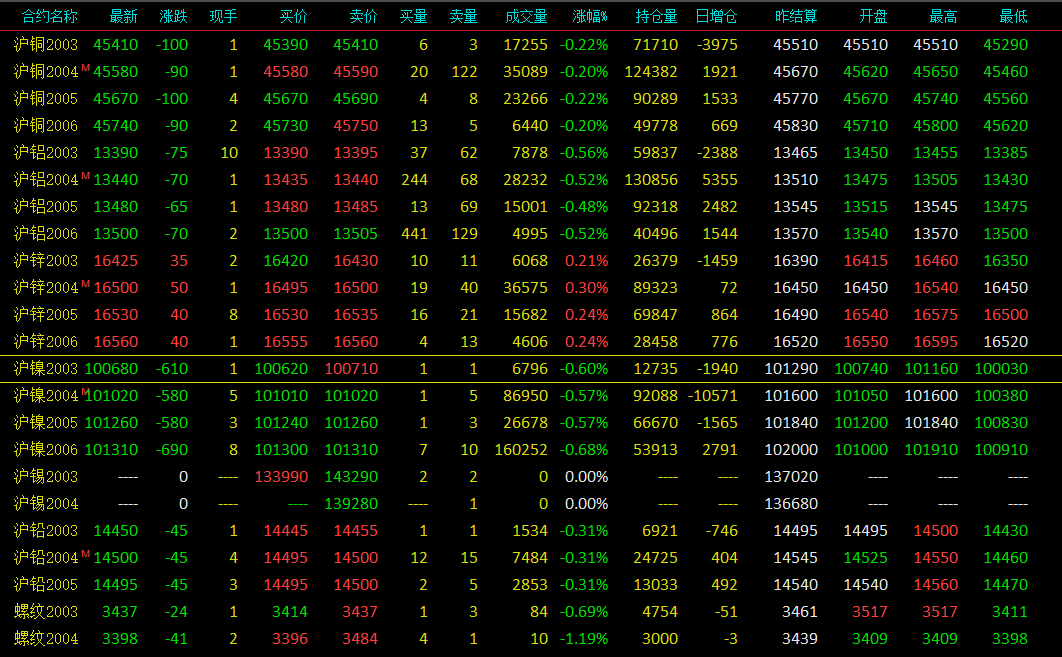The width and height of the screenshot is (1062, 657).
Task: Select the 沪铝2003 contract name
Action: 46,153
